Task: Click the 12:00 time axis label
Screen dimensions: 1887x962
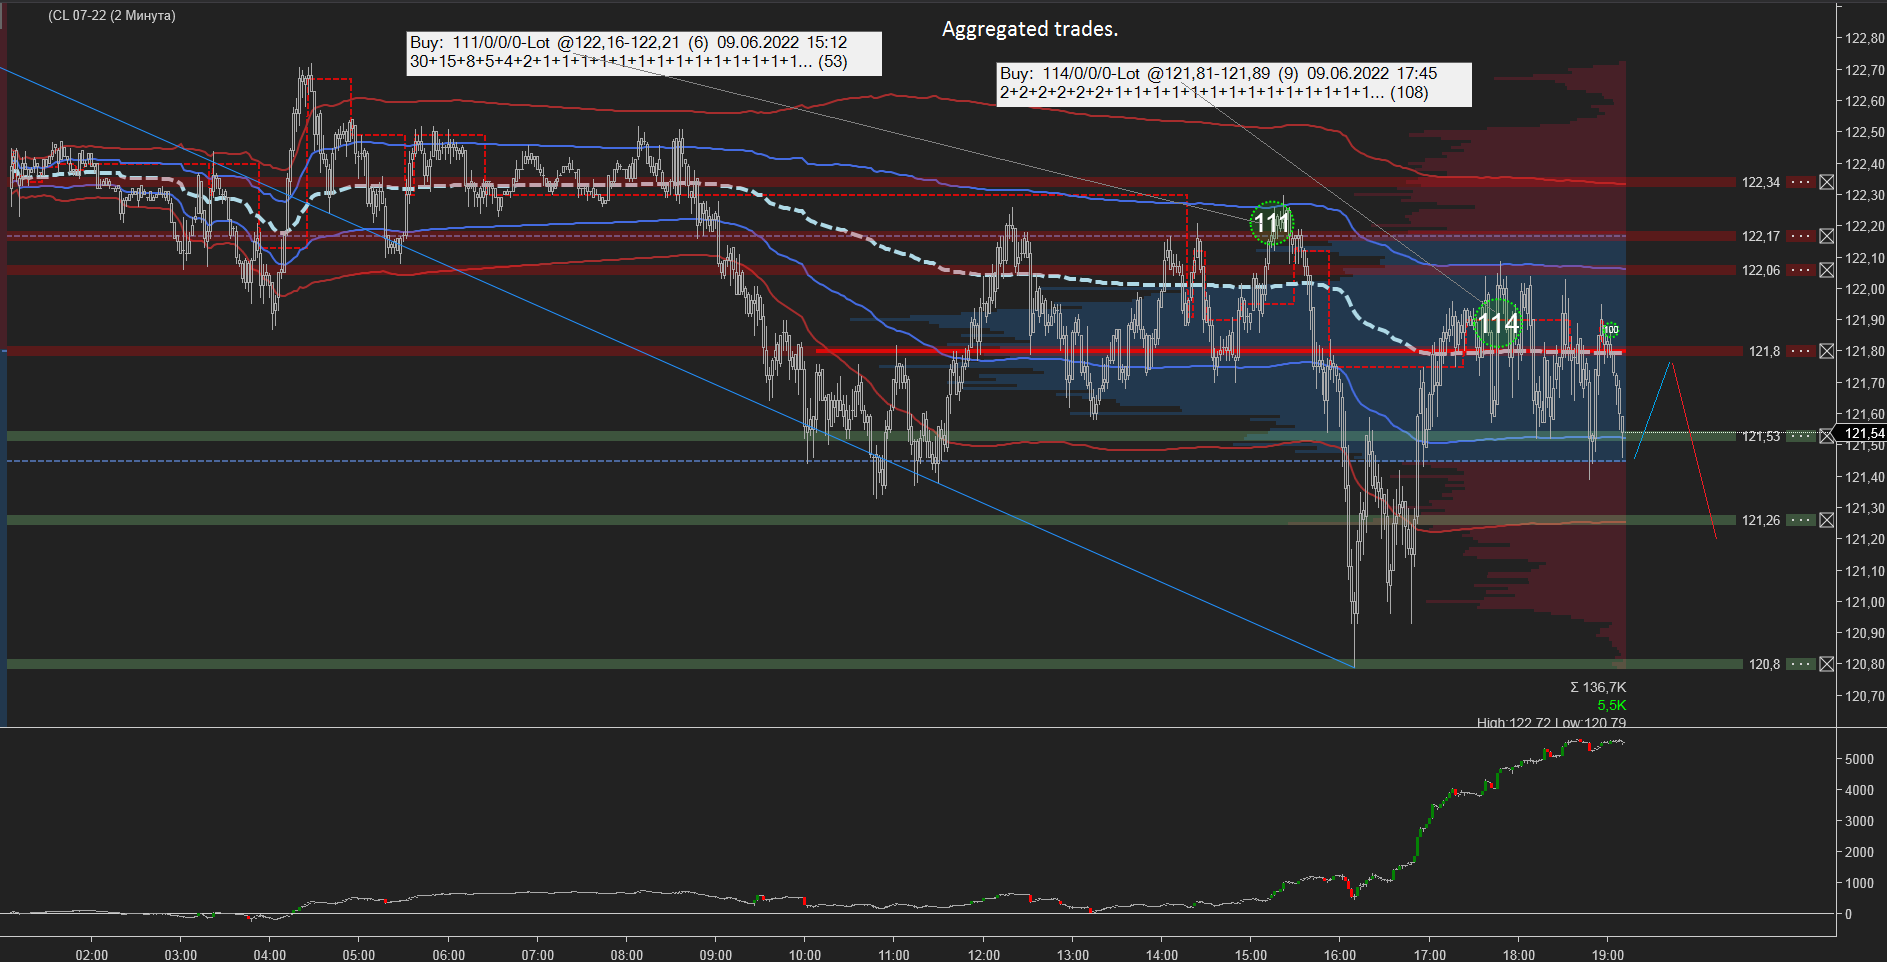Action: point(984,954)
